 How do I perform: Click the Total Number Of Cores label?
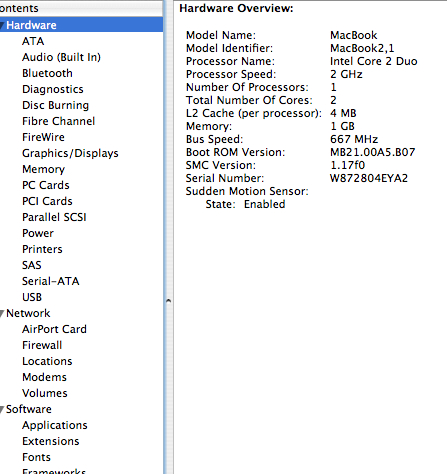point(249,100)
